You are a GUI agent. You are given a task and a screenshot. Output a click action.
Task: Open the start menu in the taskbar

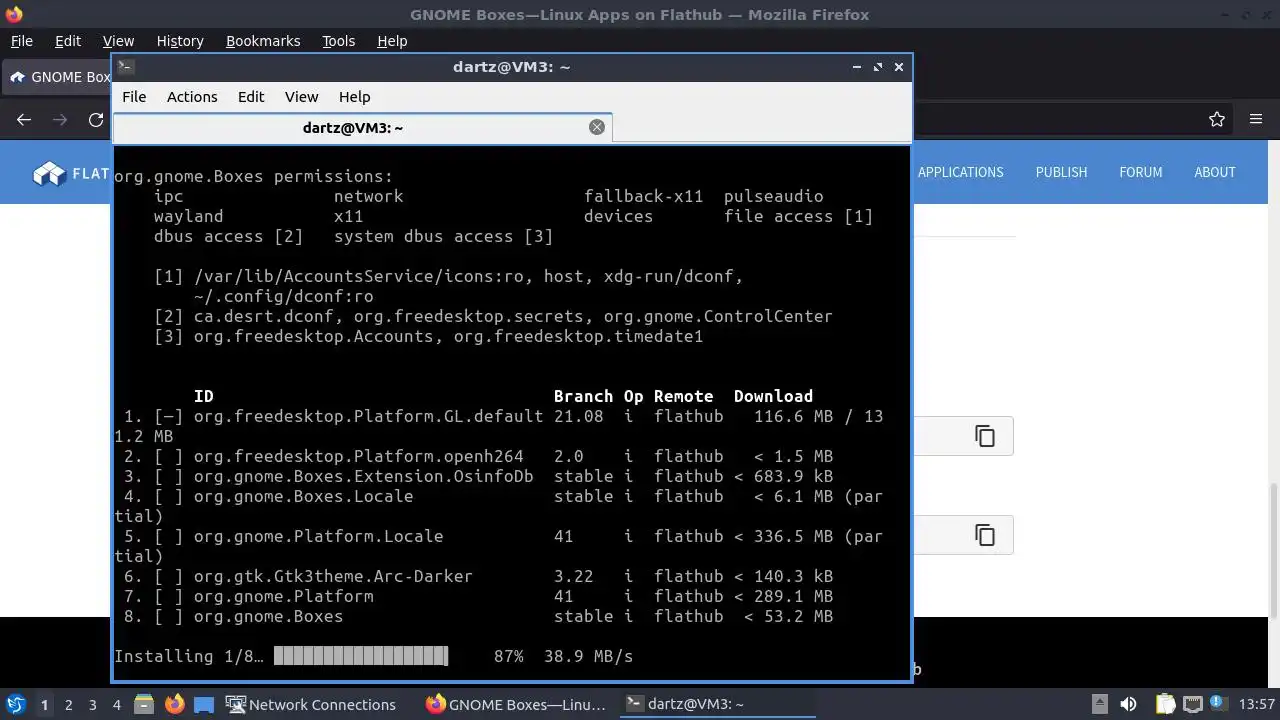coord(15,704)
